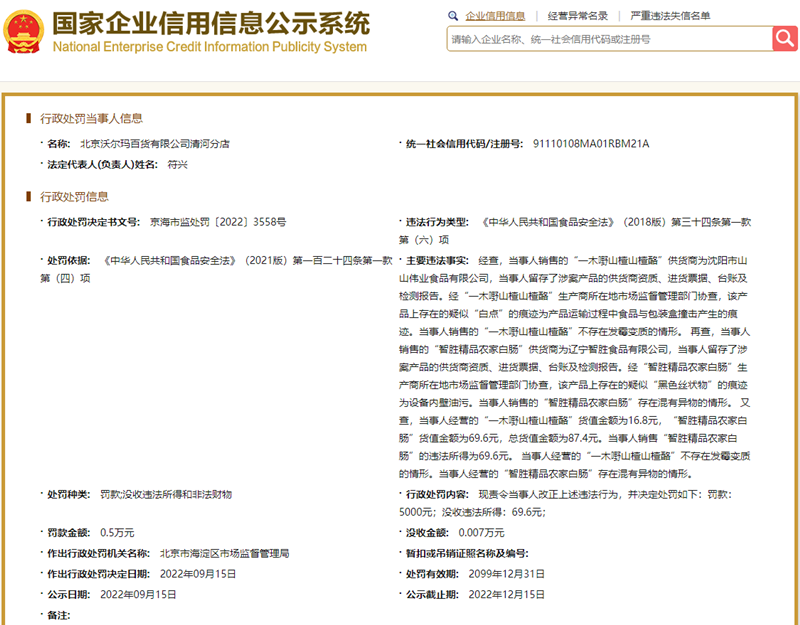Click the 统一社会信用代码/注册号 label
The width and height of the screenshot is (800, 625).
point(464,144)
